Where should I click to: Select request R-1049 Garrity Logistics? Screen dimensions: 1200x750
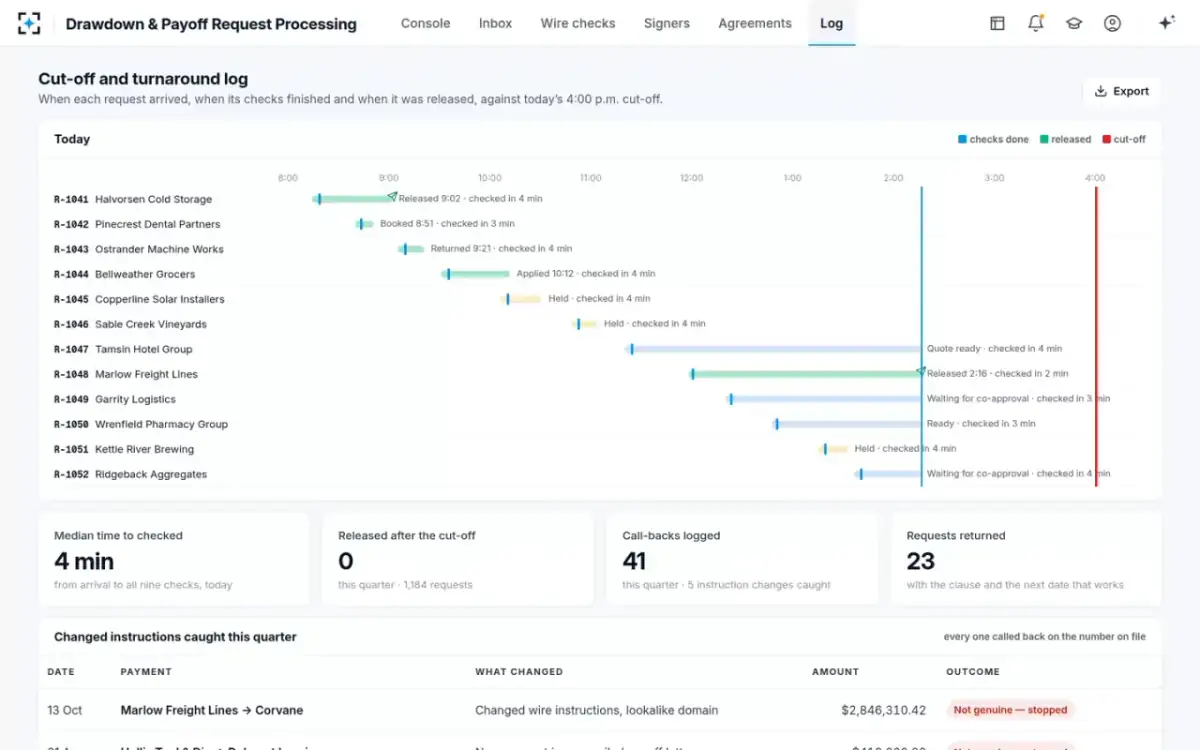pos(115,399)
